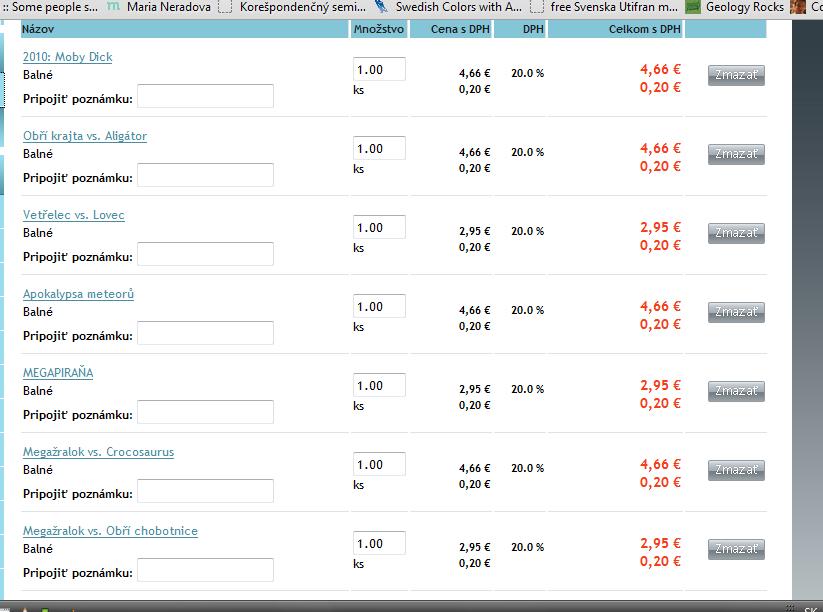
Task: Click the Názov column header
Action: [x=185, y=29]
